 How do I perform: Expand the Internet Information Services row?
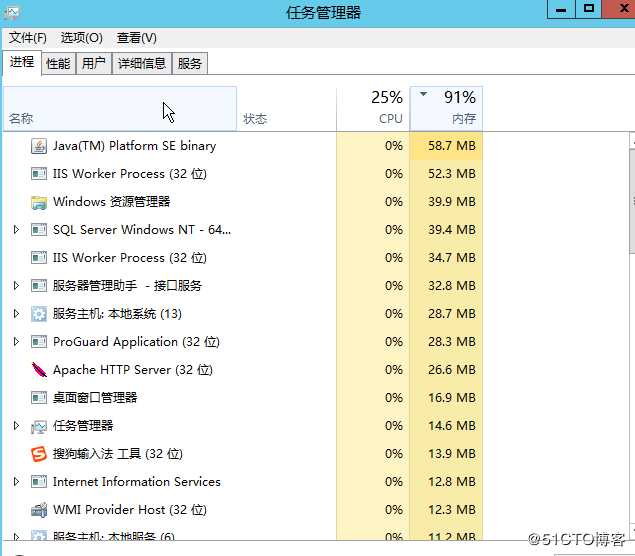click(x=16, y=481)
